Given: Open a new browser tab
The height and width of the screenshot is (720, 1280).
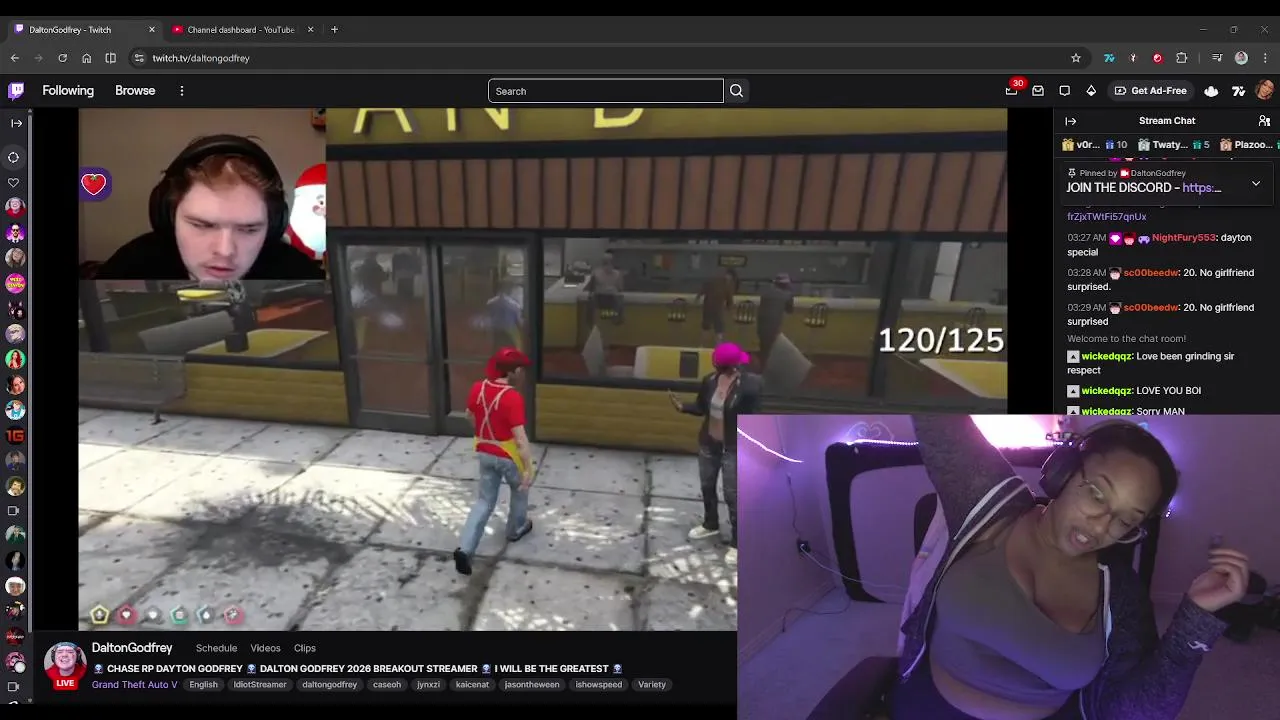Looking at the screenshot, I should [x=334, y=30].
